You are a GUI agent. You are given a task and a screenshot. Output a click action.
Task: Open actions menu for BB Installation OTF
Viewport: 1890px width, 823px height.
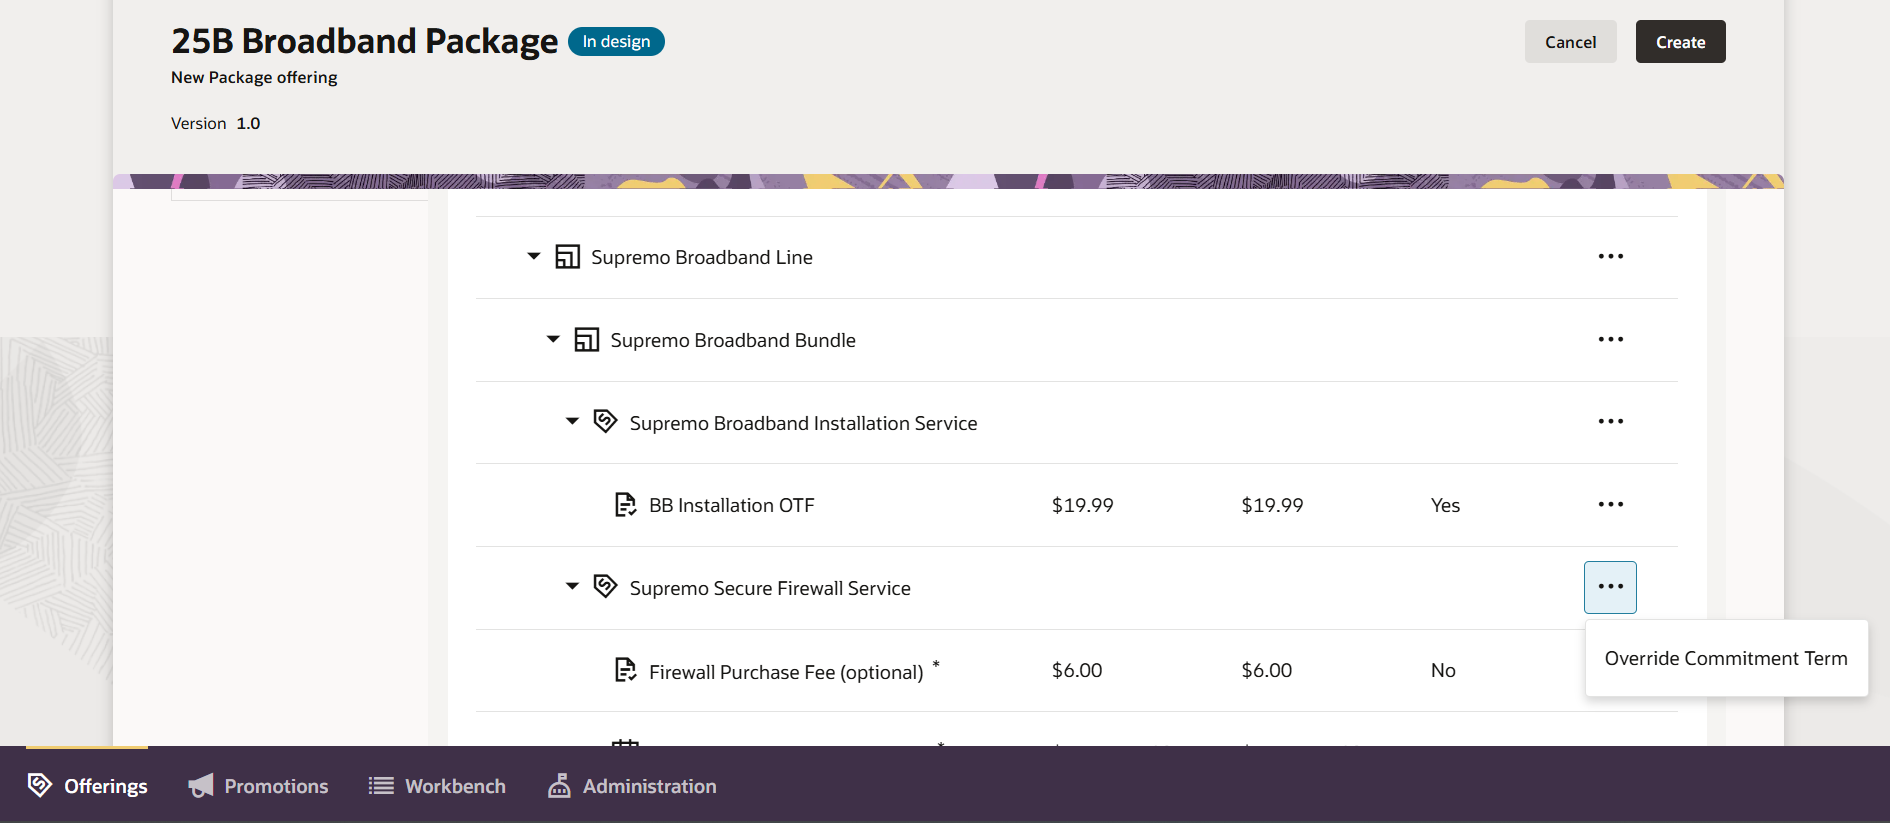click(x=1610, y=505)
